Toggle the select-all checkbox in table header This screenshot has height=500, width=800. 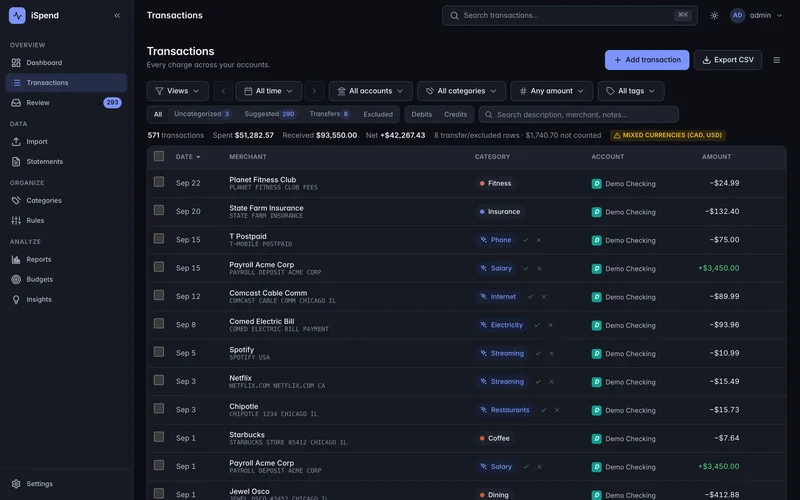[159, 156]
